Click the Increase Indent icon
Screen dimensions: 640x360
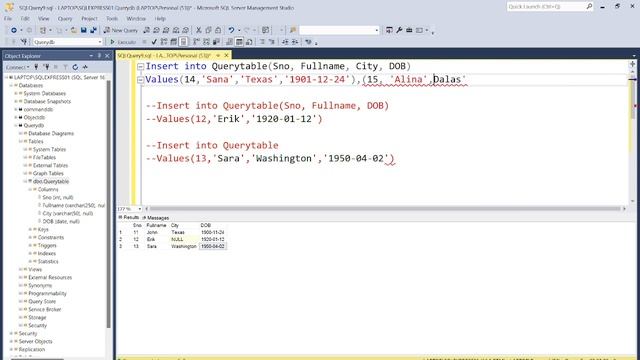(x=295, y=42)
